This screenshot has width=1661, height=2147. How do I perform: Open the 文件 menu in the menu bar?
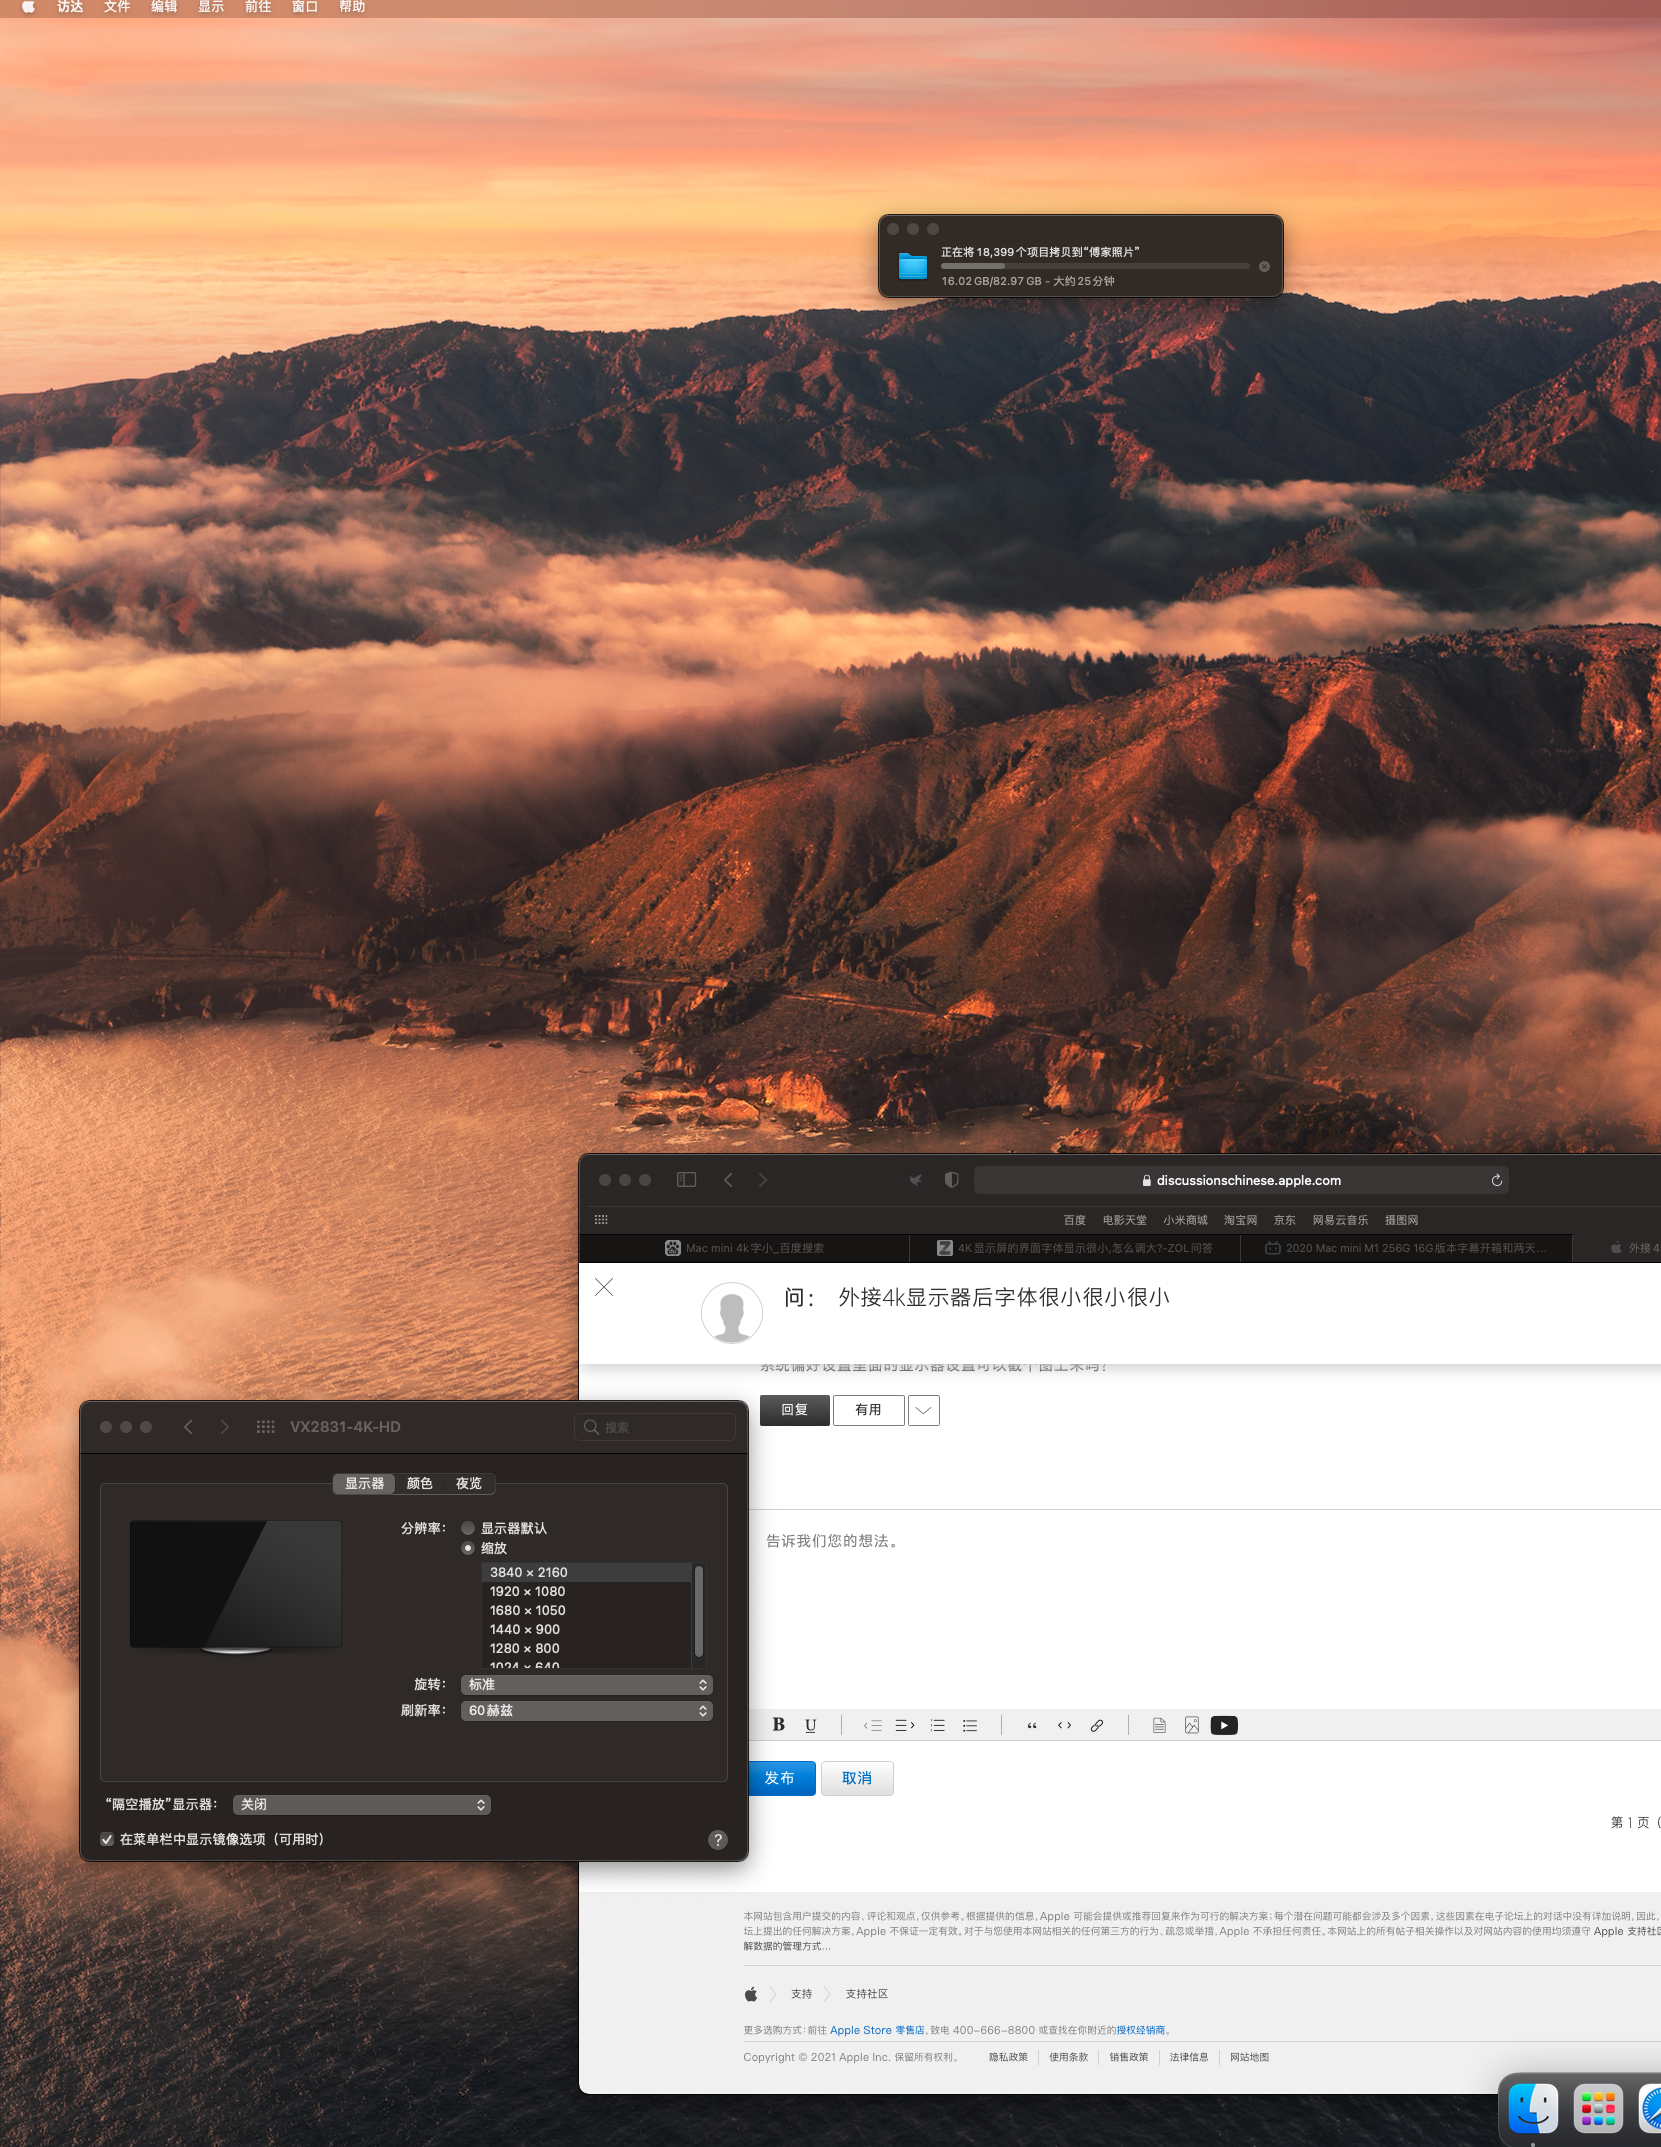117,7
